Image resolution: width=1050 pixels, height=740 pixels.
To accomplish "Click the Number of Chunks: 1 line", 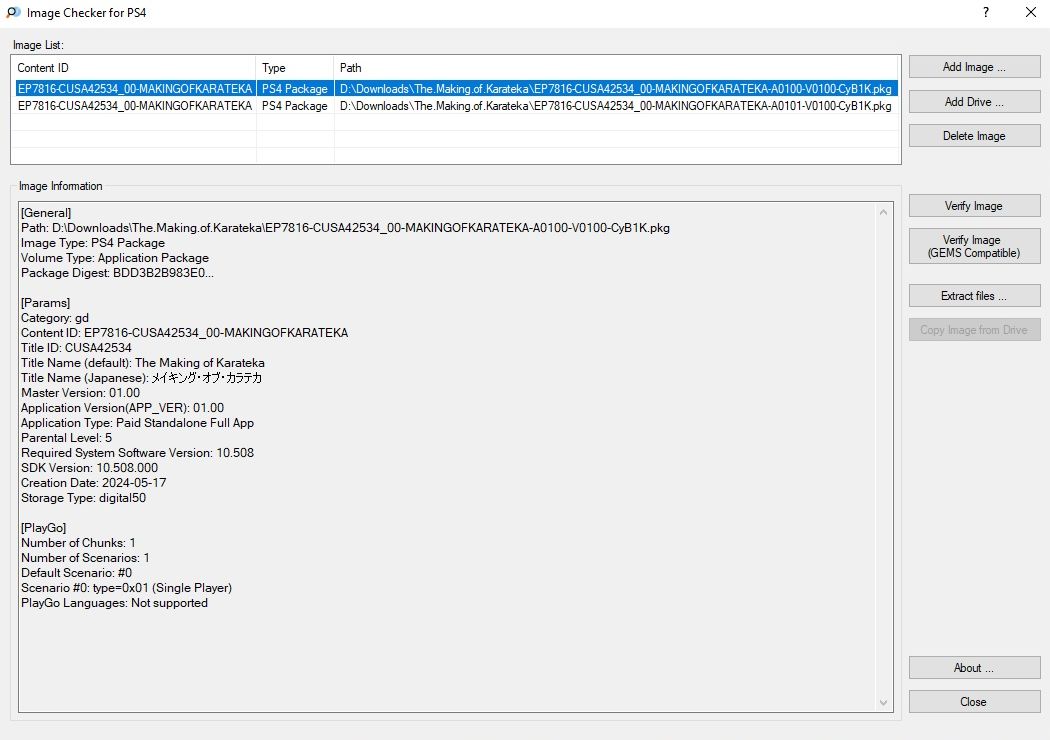I will [x=78, y=542].
